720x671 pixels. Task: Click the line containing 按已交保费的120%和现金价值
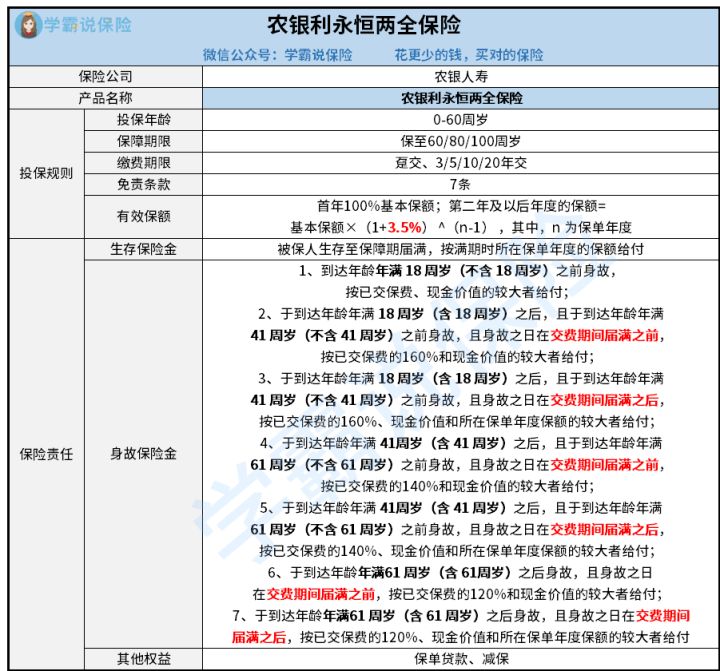[458, 594]
